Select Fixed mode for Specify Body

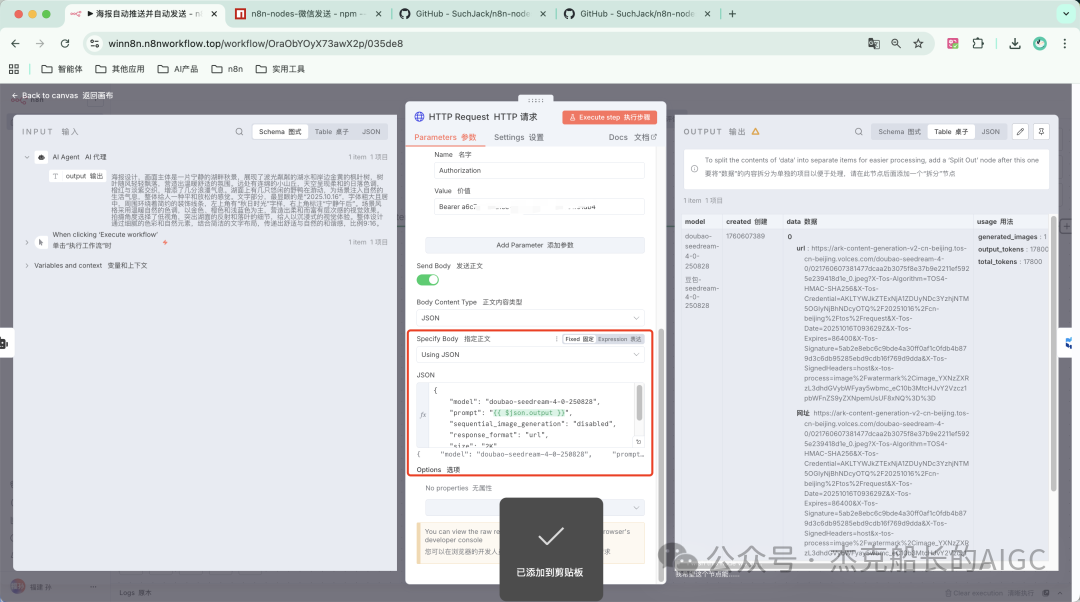[579, 339]
